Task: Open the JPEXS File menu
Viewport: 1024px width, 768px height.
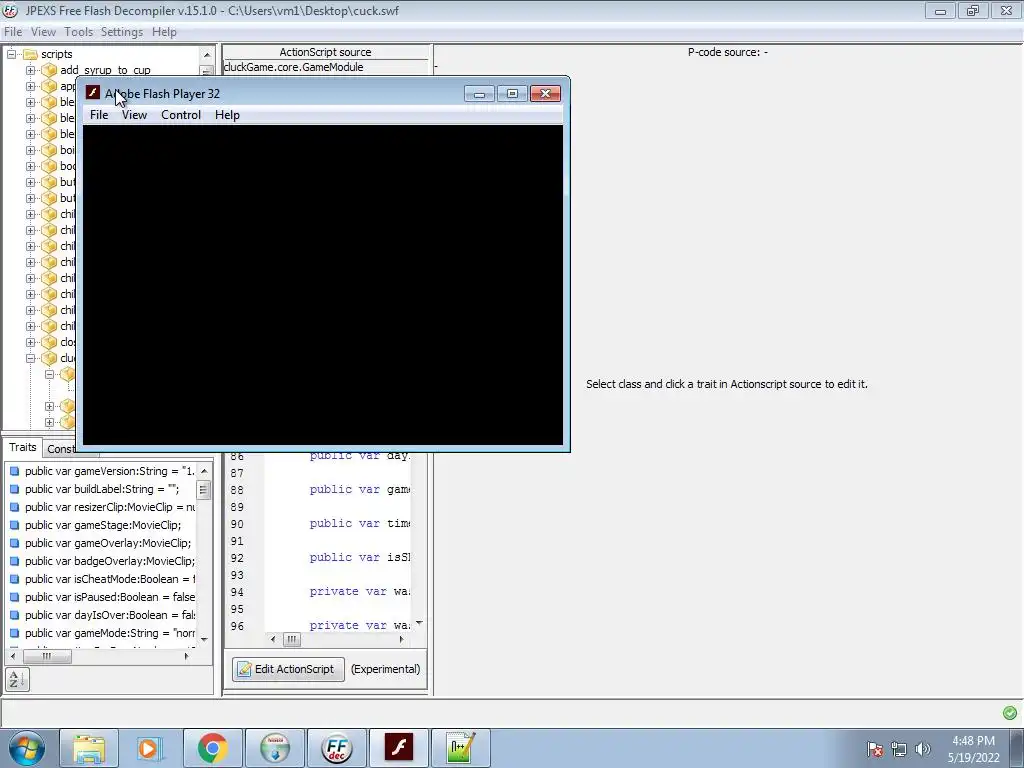Action: tap(13, 31)
